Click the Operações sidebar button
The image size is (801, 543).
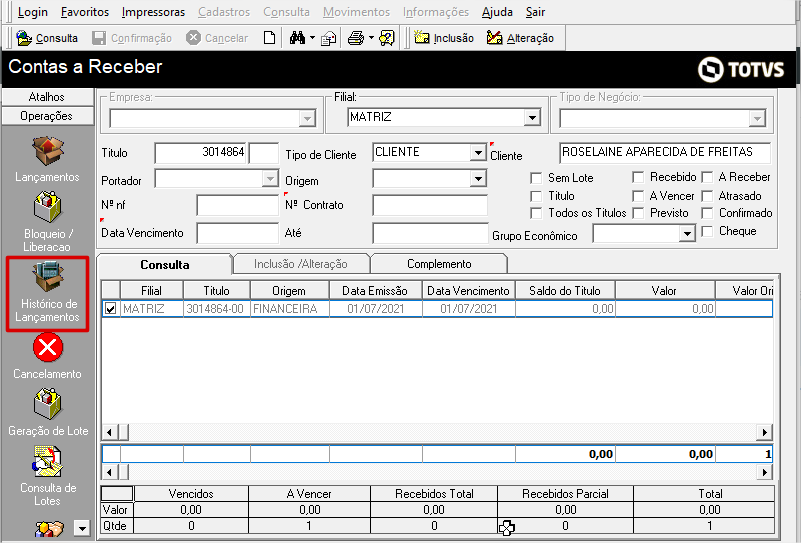tap(47, 116)
